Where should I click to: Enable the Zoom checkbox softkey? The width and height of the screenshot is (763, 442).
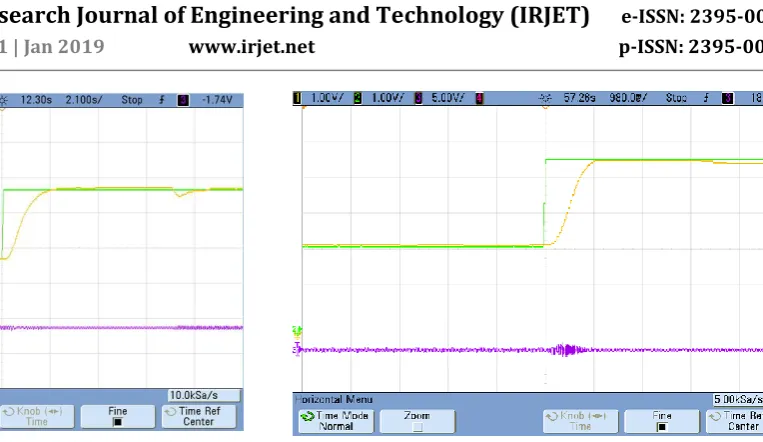(417, 421)
